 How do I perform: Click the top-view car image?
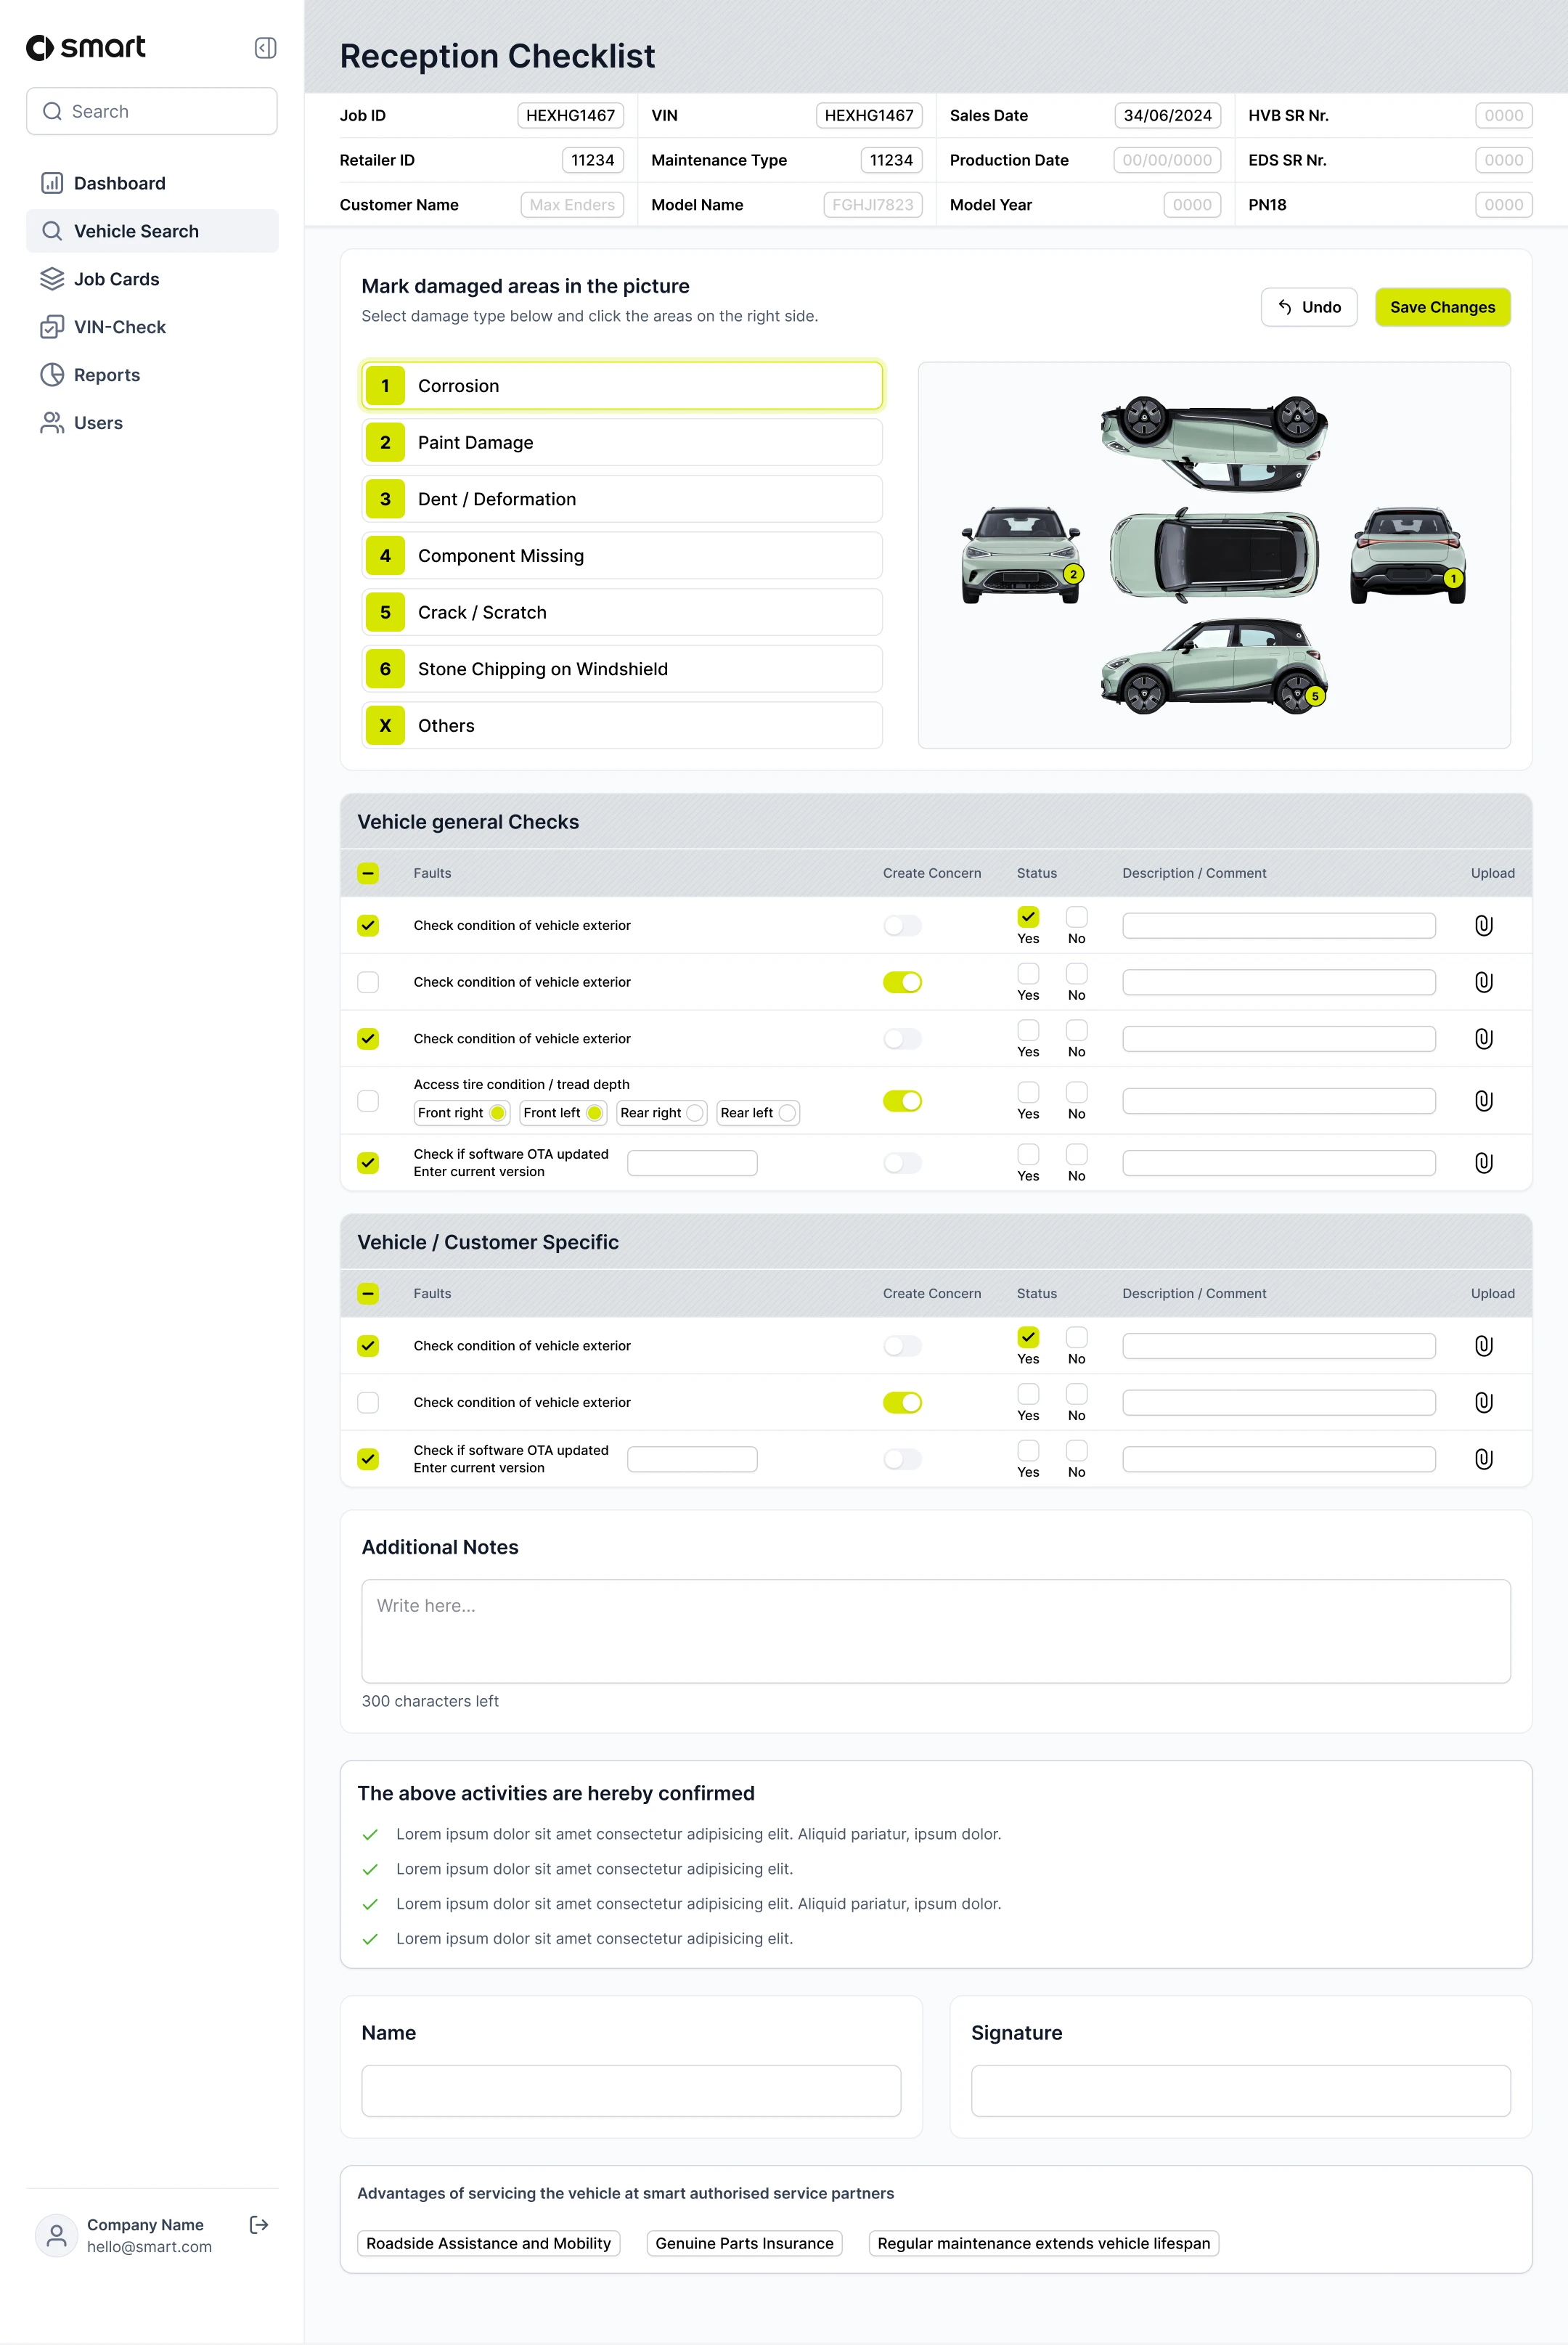[x=1214, y=554]
